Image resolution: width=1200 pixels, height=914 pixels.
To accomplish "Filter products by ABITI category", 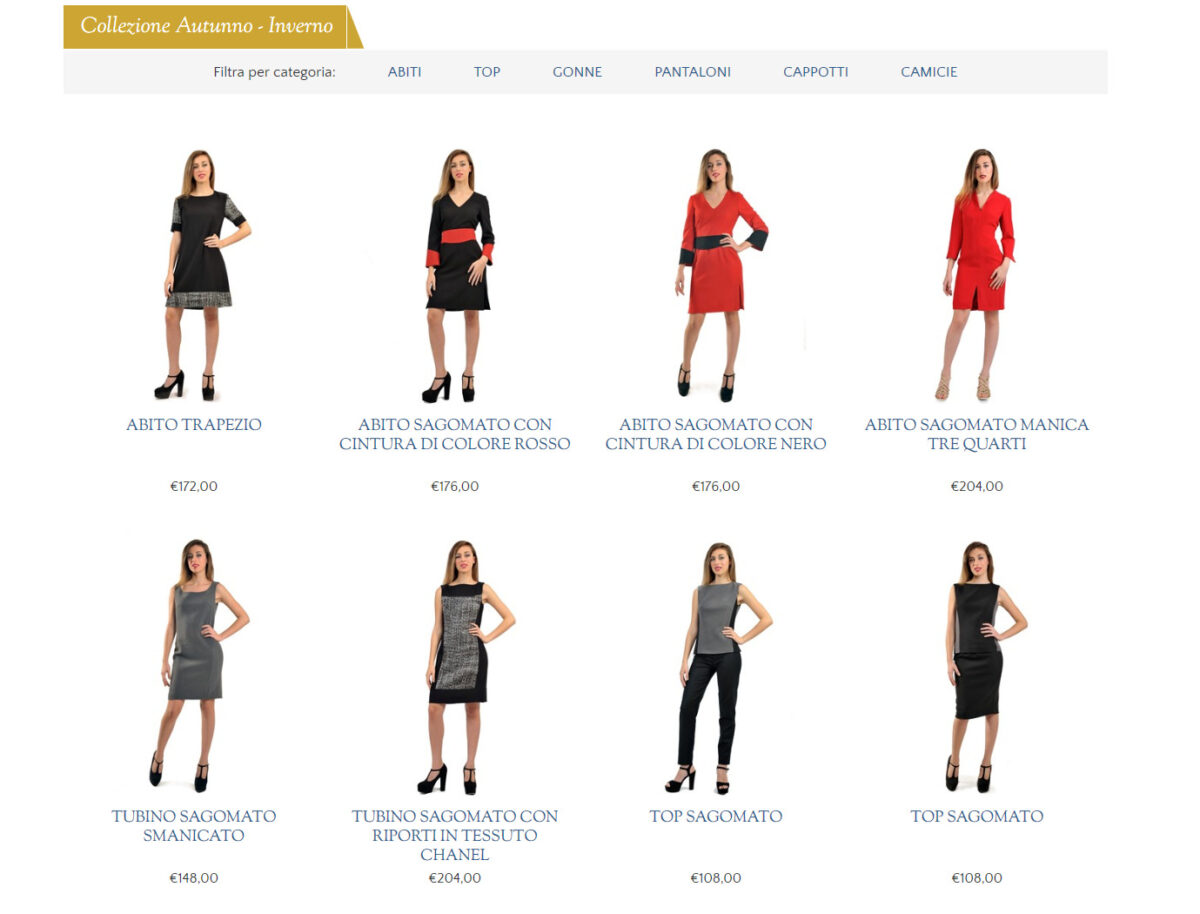I will pos(404,72).
